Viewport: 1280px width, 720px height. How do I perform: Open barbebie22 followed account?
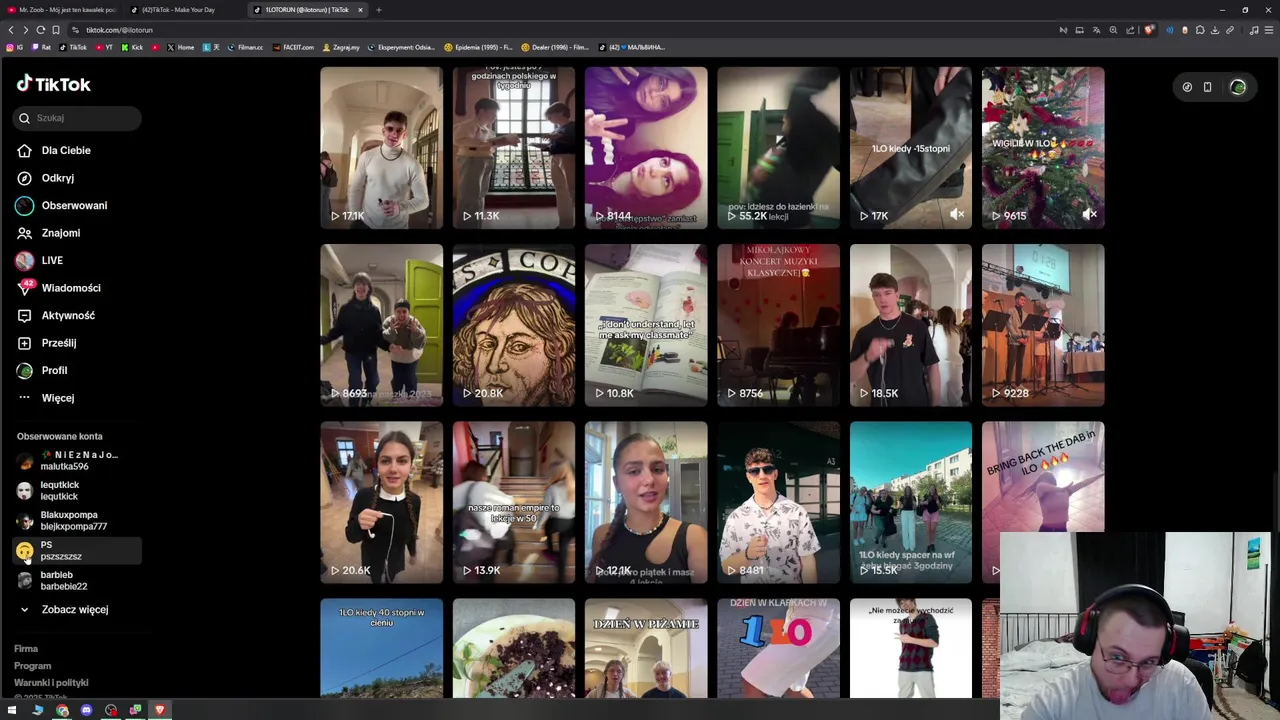tap(78, 581)
